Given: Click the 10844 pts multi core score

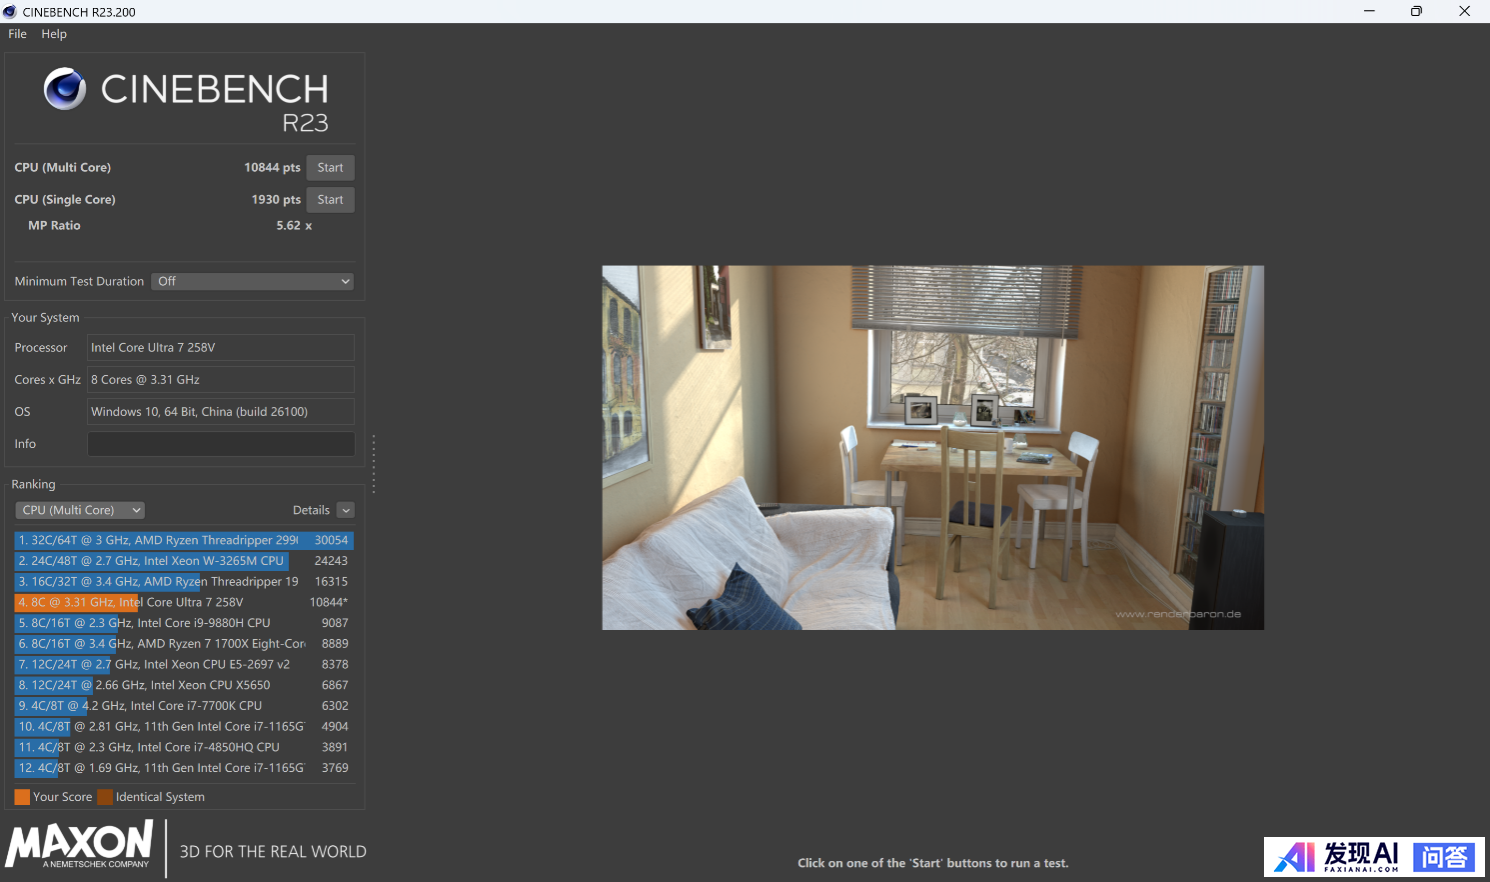Looking at the screenshot, I should pos(272,168).
